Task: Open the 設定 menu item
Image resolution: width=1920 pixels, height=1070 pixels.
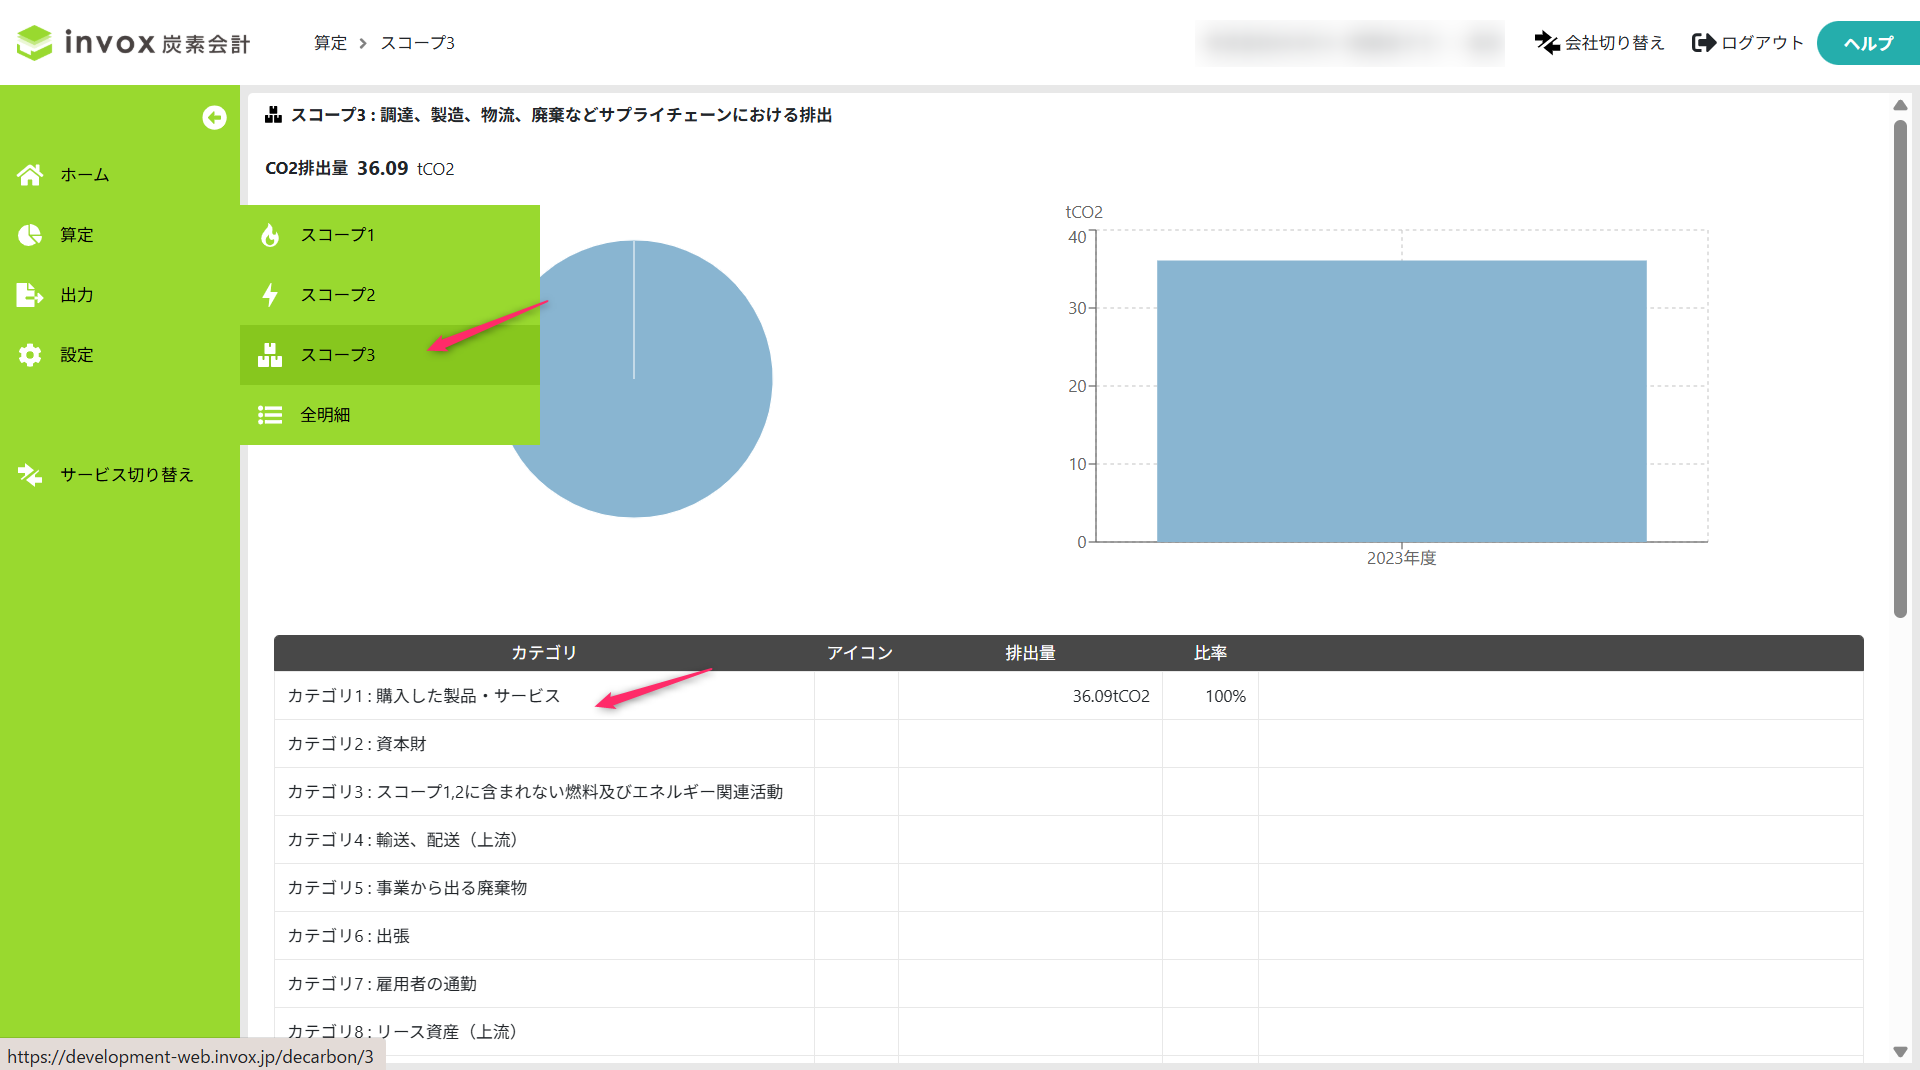Action: pyautogui.click(x=120, y=355)
